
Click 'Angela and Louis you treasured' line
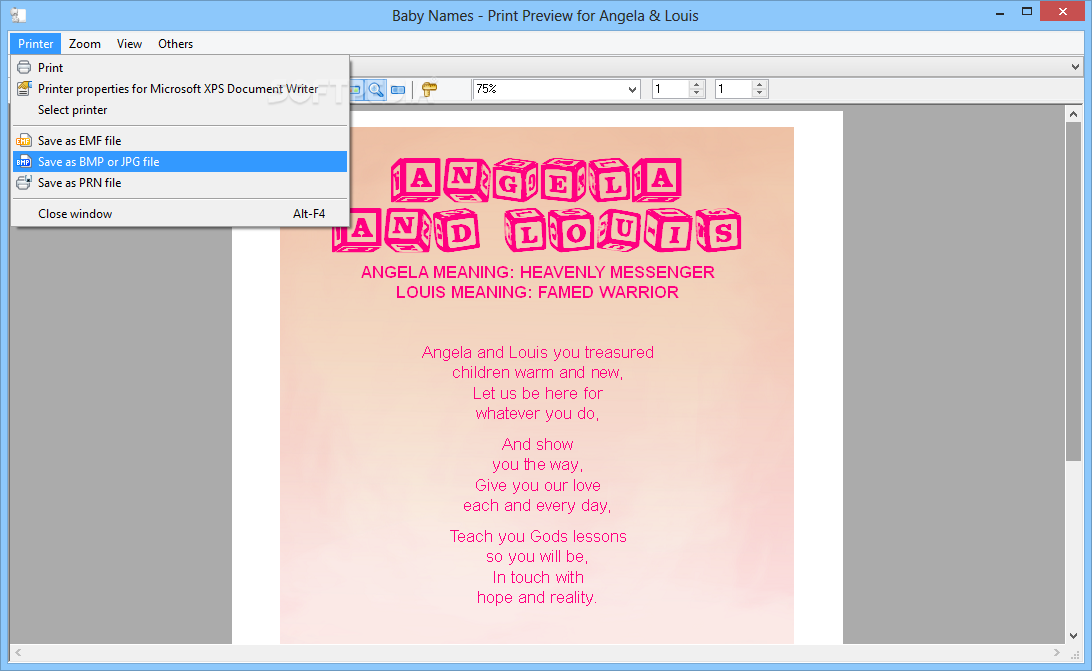[538, 353]
